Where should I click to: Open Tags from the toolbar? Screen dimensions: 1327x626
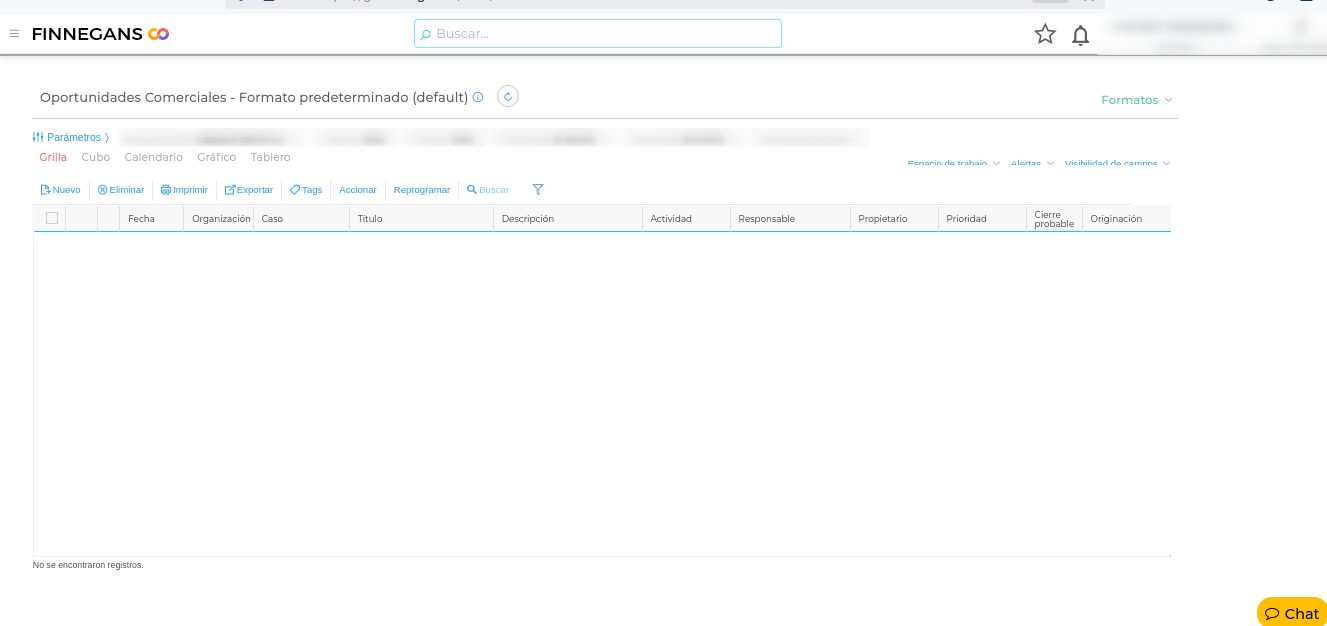(306, 190)
